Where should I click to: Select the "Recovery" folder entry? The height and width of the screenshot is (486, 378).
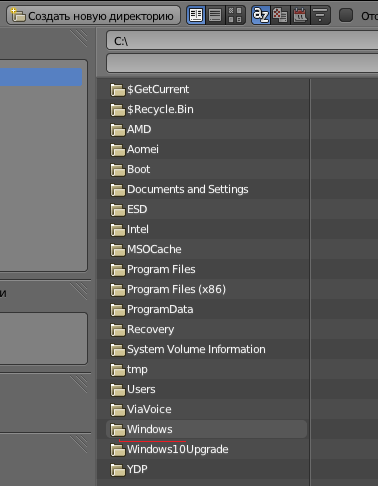coord(150,329)
